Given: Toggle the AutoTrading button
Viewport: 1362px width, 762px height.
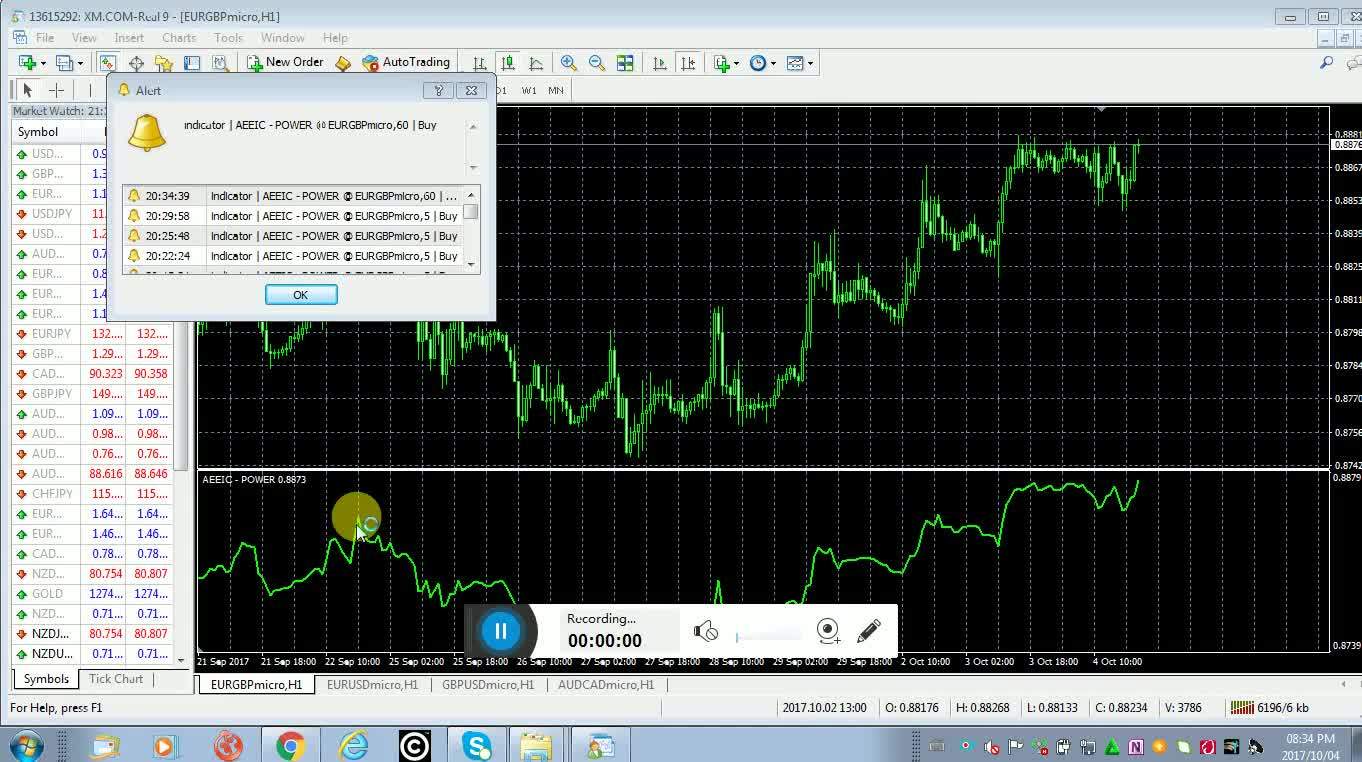Looking at the screenshot, I should pyautogui.click(x=407, y=62).
